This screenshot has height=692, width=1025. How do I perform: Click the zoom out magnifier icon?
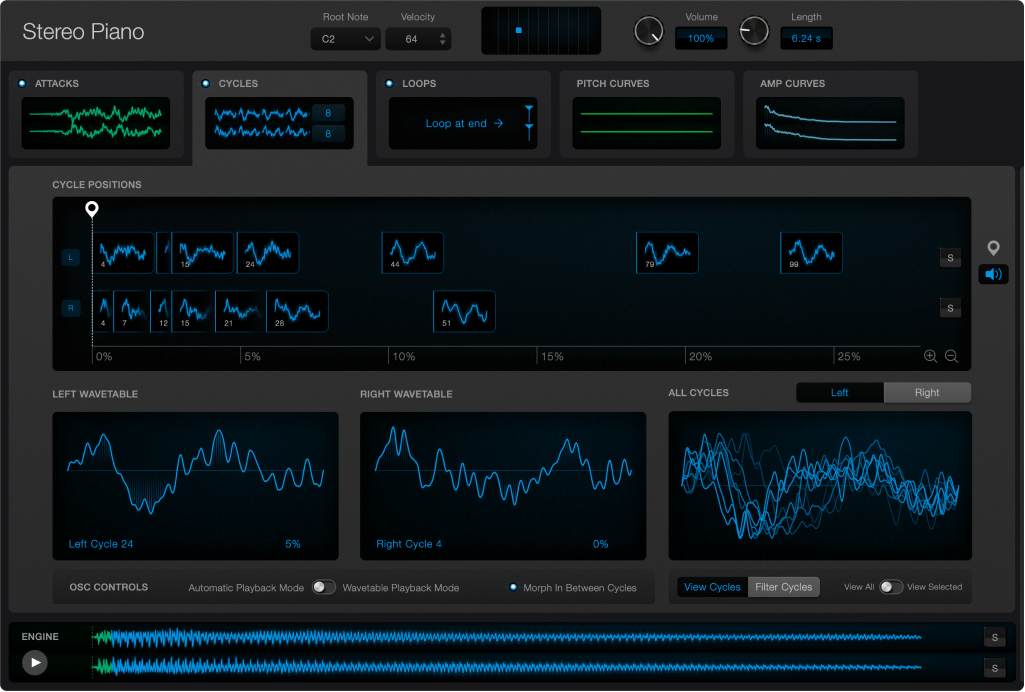(x=951, y=356)
